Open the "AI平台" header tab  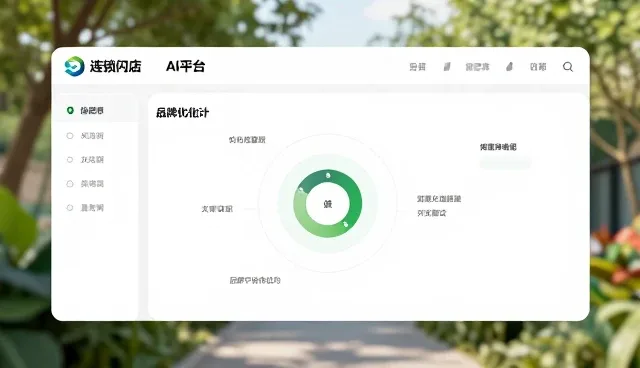(x=185, y=66)
